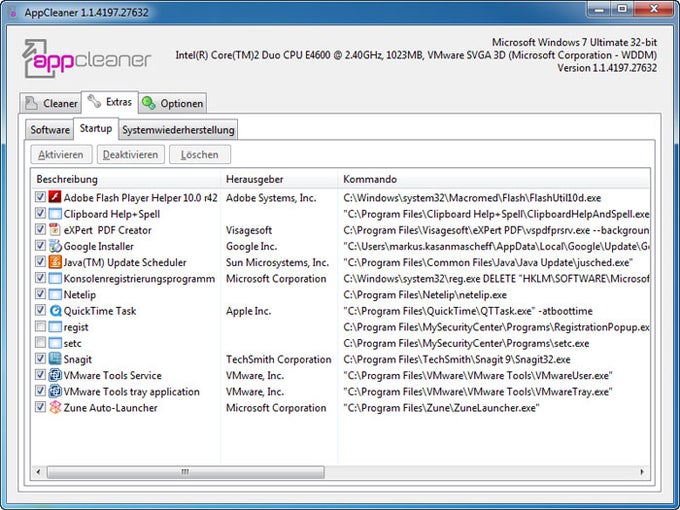Toggle the Java(TM) Update Scheduler checkbox

(40, 262)
